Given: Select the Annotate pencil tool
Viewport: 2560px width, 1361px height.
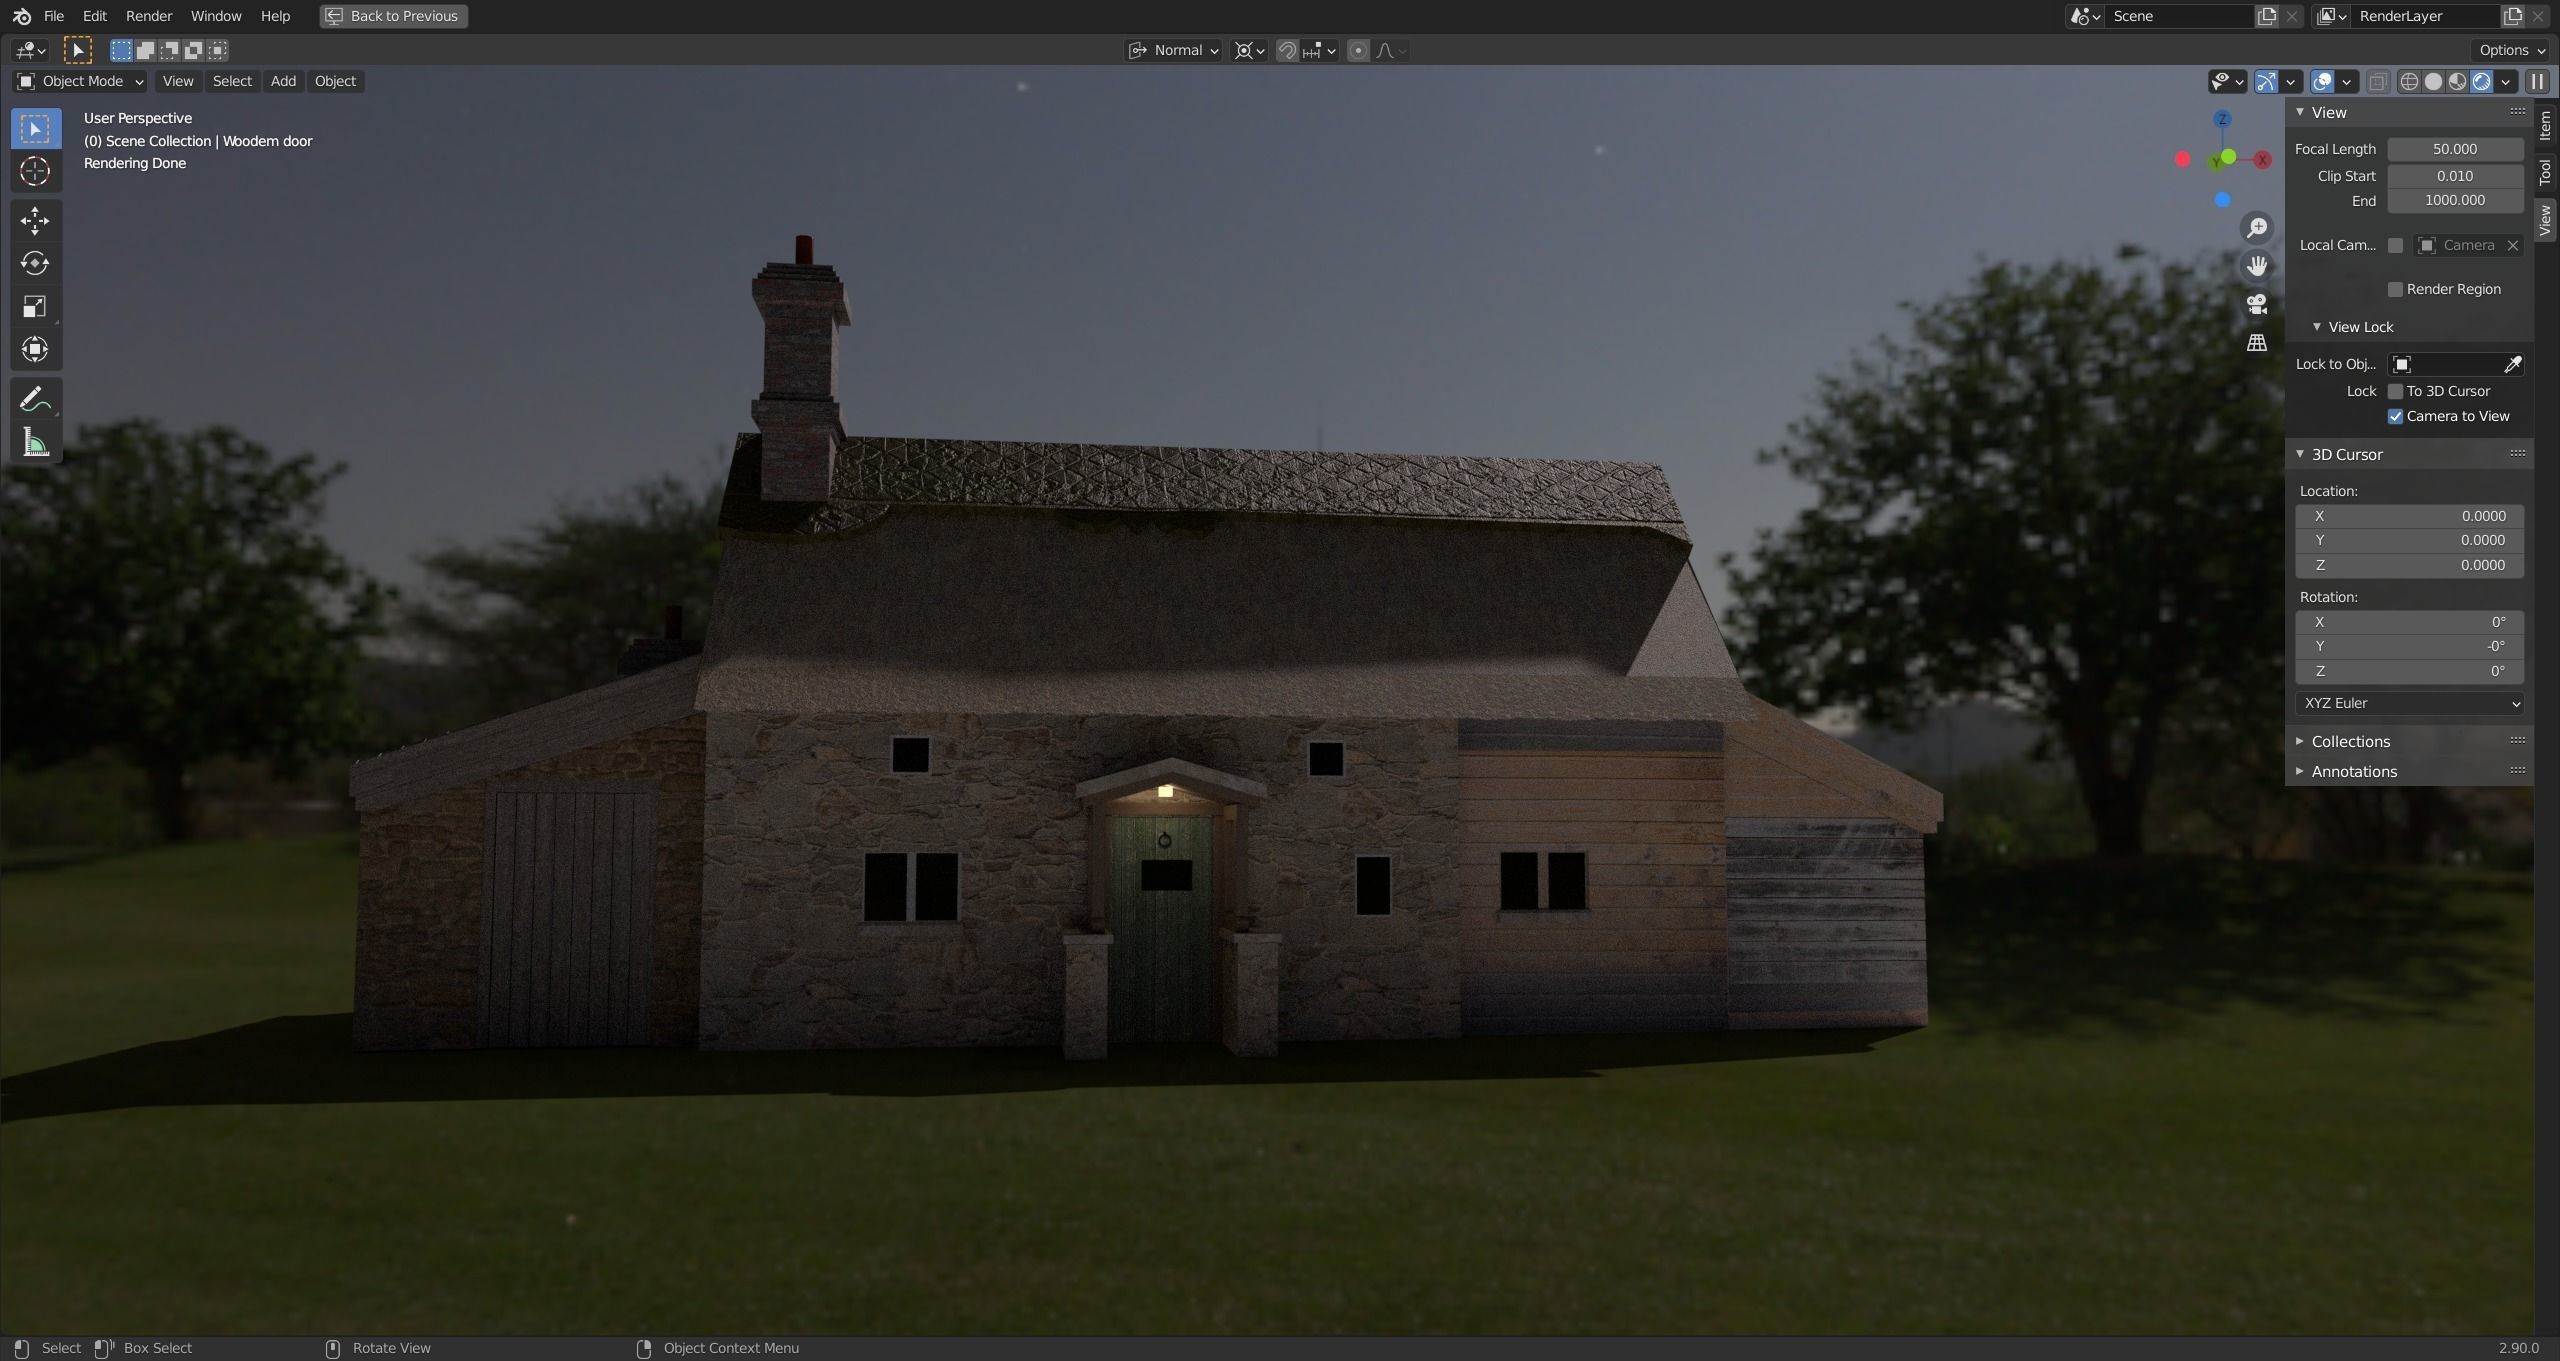Looking at the screenshot, I should coord(35,399).
